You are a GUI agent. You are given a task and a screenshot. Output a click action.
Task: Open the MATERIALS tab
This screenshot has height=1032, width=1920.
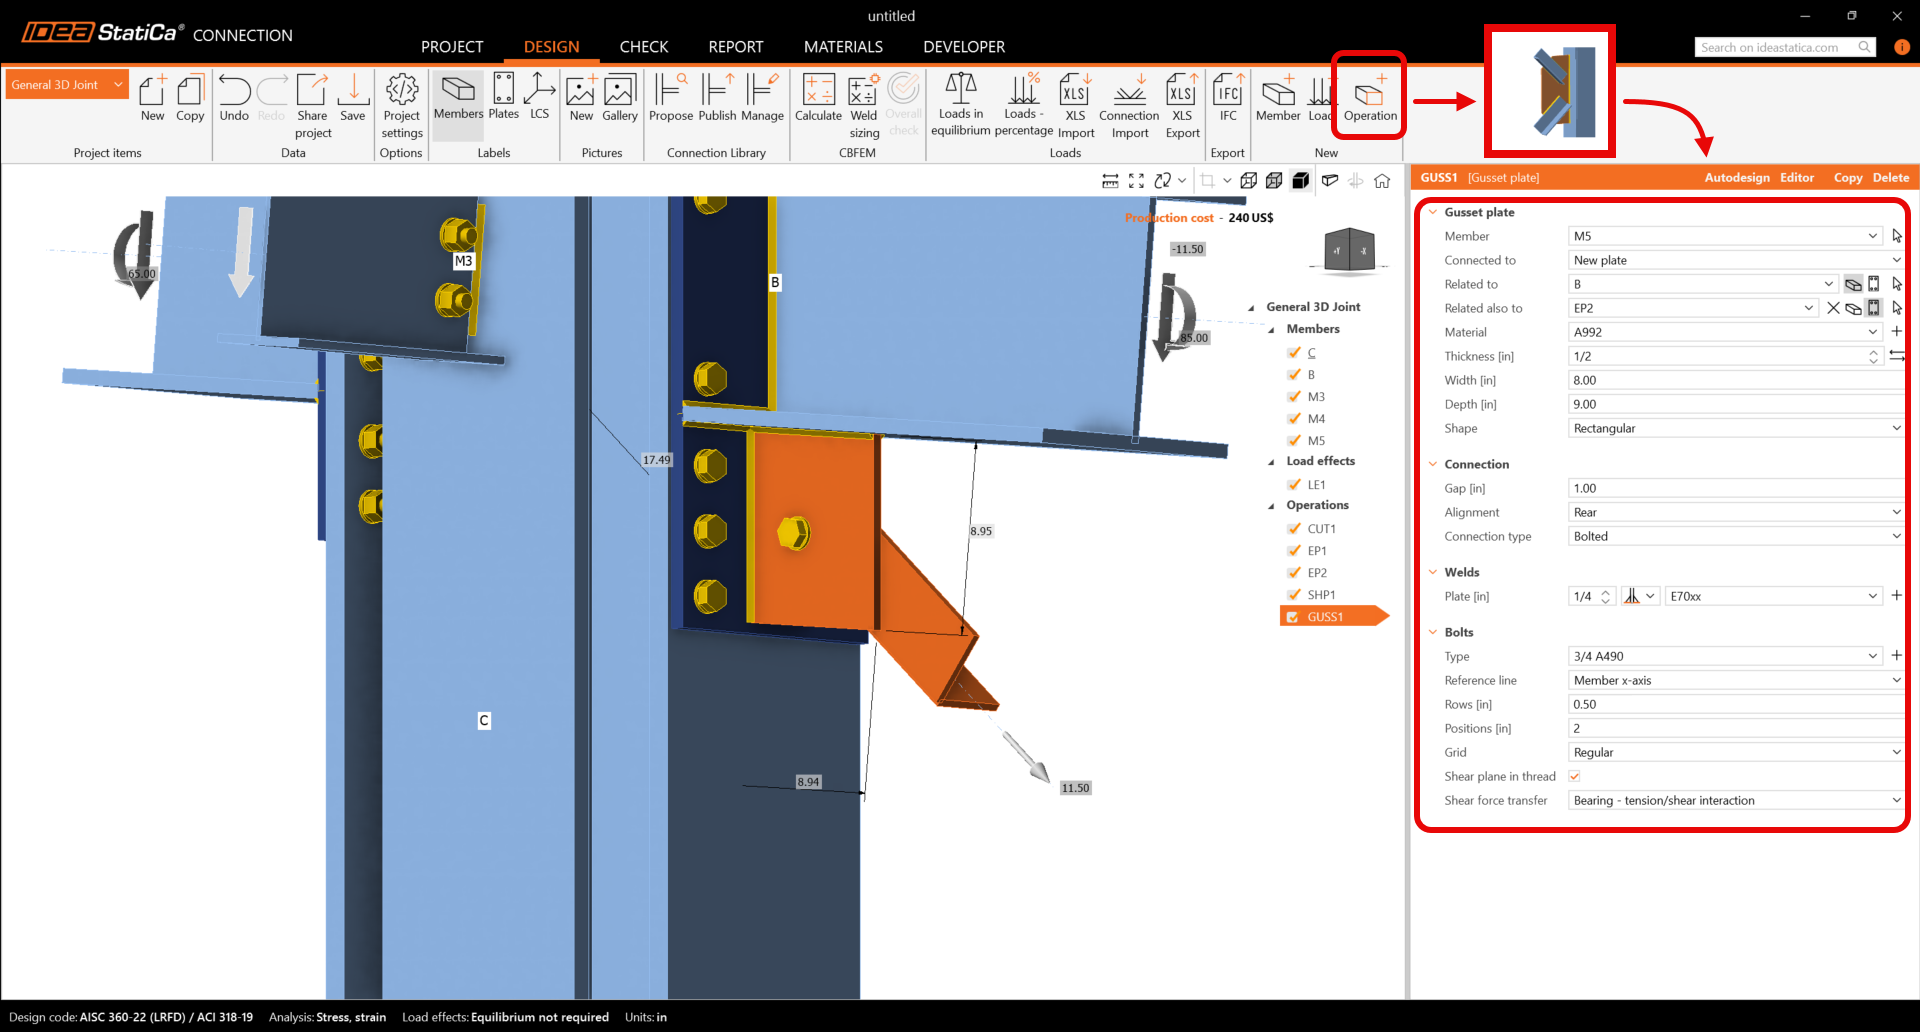(x=842, y=47)
